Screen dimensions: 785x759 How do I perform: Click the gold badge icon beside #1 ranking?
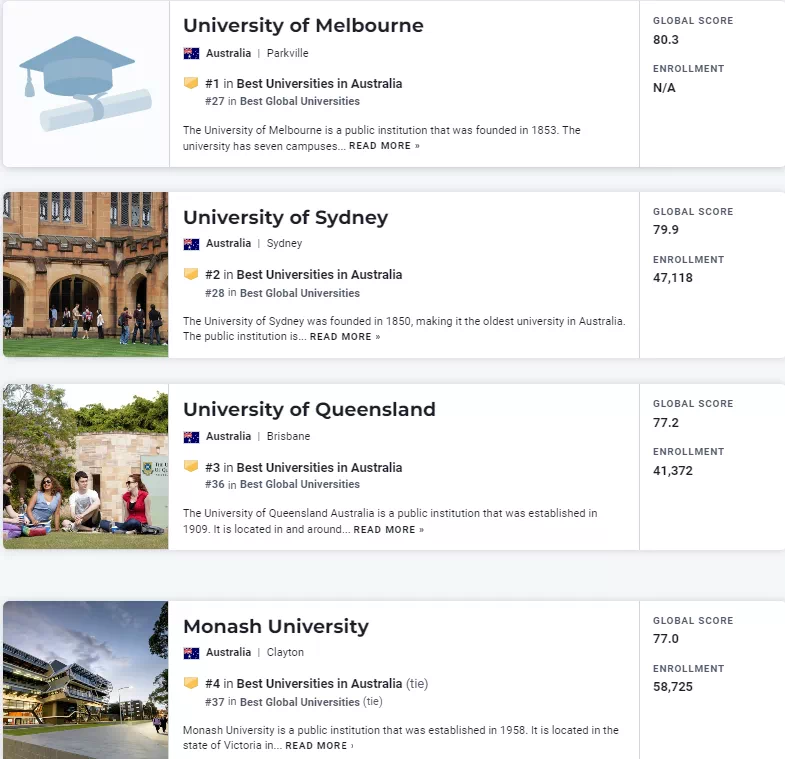(x=191, y=83)
